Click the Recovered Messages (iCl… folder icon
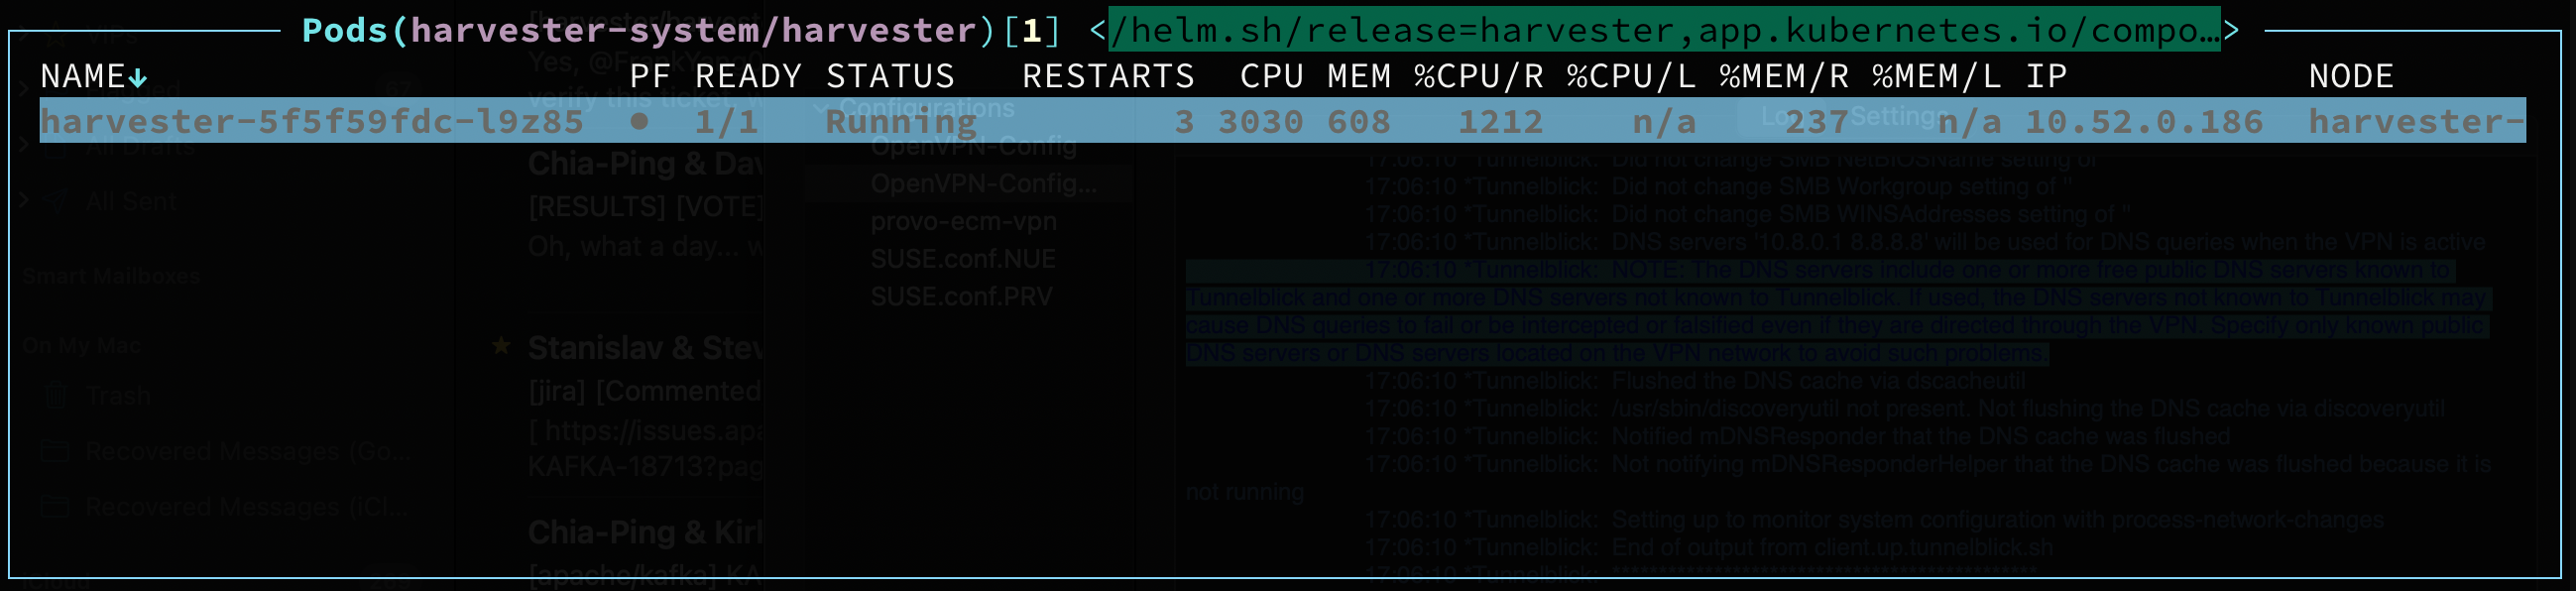Screen dimensions: 2576x591 pos(56,508)
